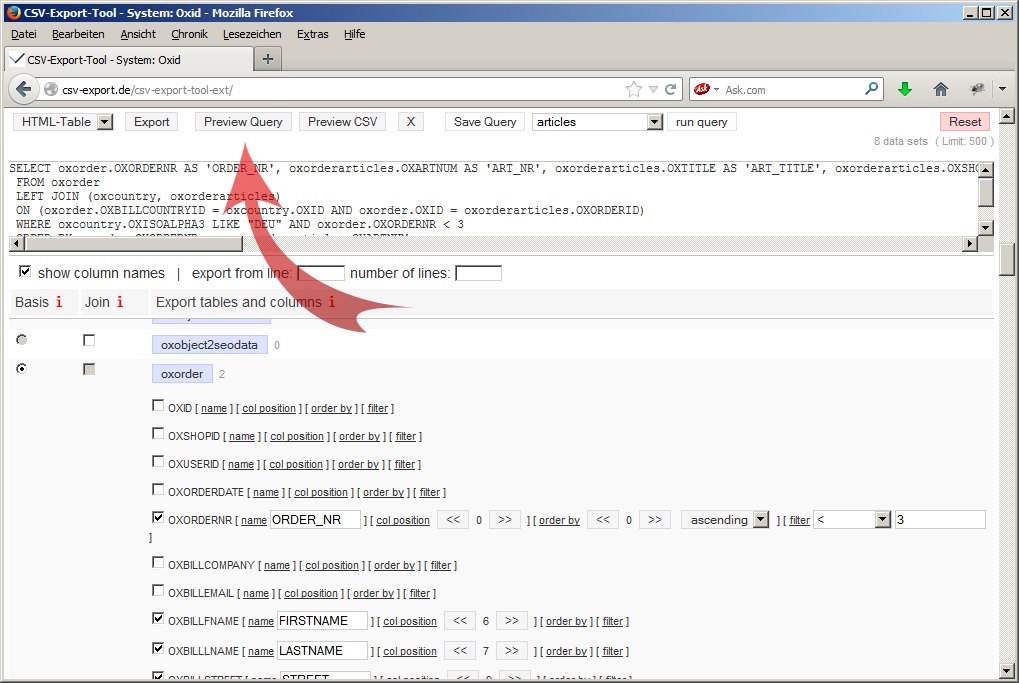The height and width of the screenshot is (683, 1019).
Task: Click the red info icon next to Basis
Action: point(59,302)
